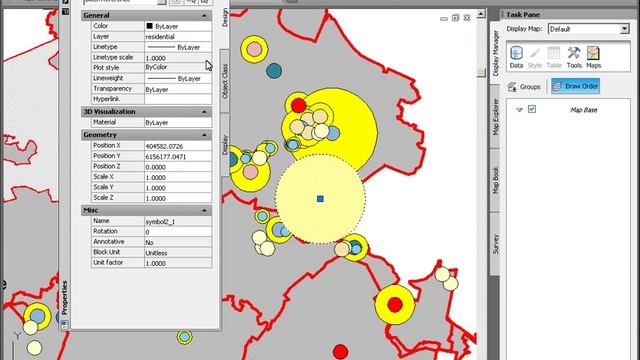Toggle the Map Base layer checkbox
Image resolution: width=640 pixels, height=360 pixels.
531,109
